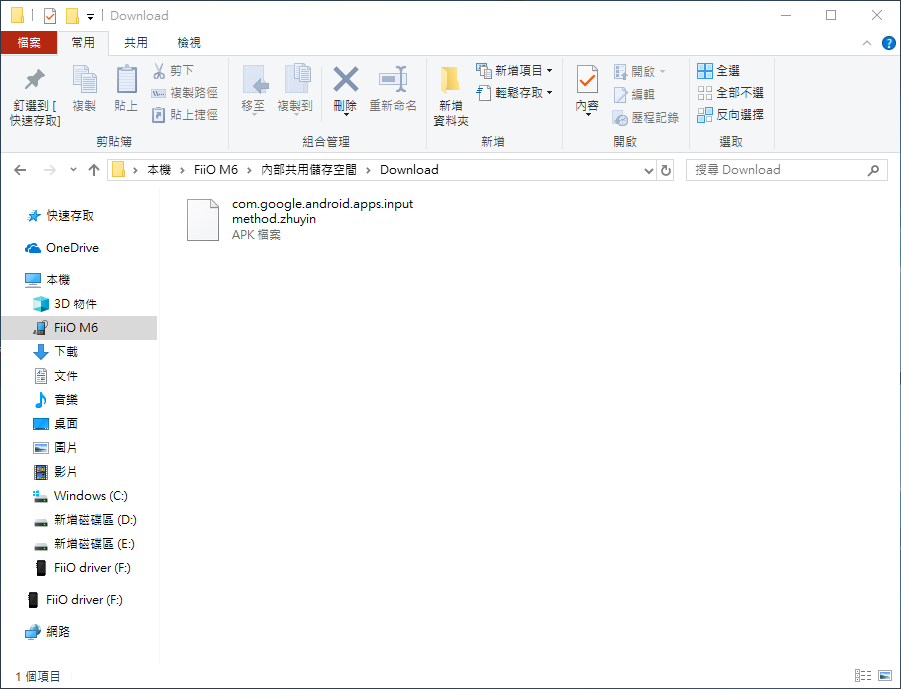Switch to large icons view in status bar
The image size is (901, 689).
[x=885, y=676]
